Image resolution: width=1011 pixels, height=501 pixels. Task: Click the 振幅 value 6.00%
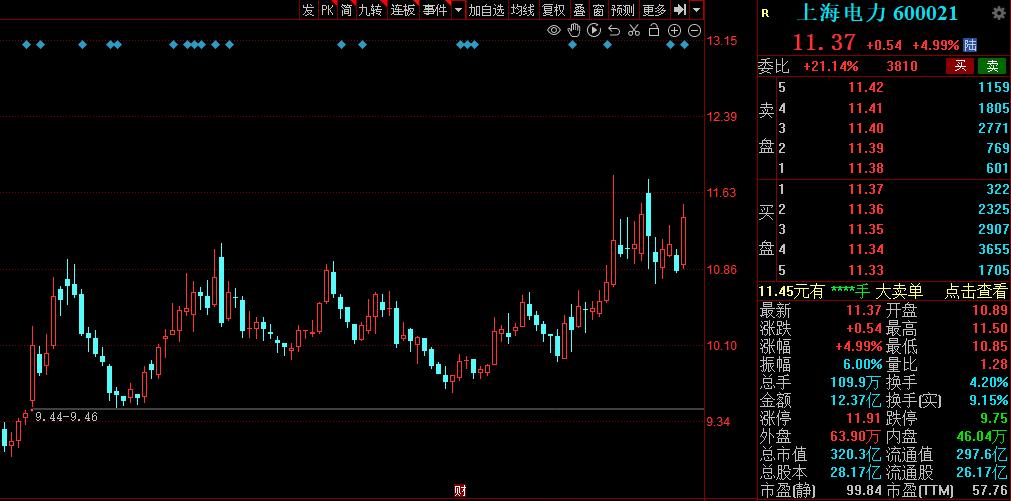coord(863,364)
